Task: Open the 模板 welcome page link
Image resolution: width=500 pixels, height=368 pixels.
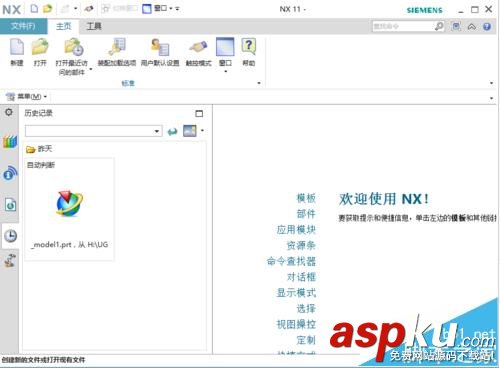Action: coord(306,198)
